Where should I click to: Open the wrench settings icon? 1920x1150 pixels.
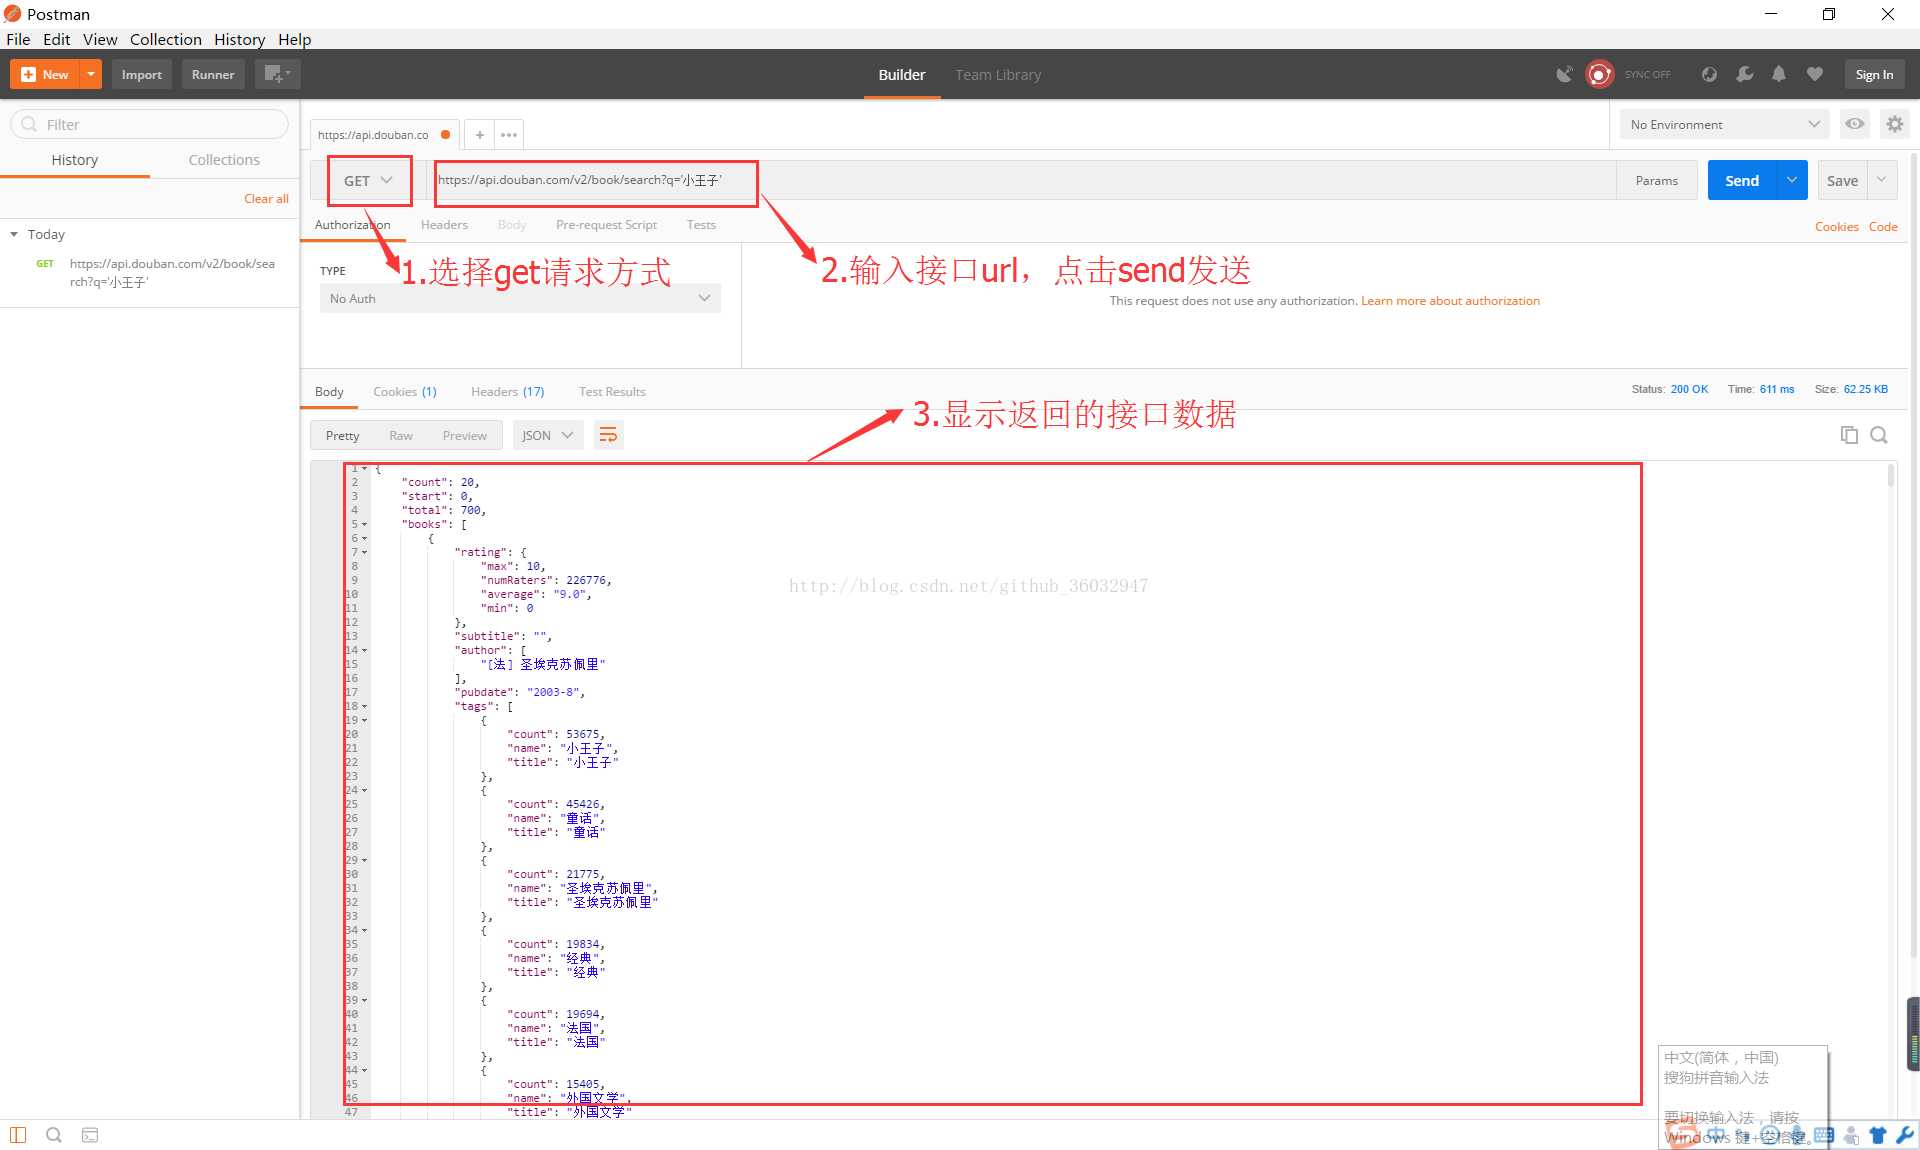click(x=1745, y=74)
